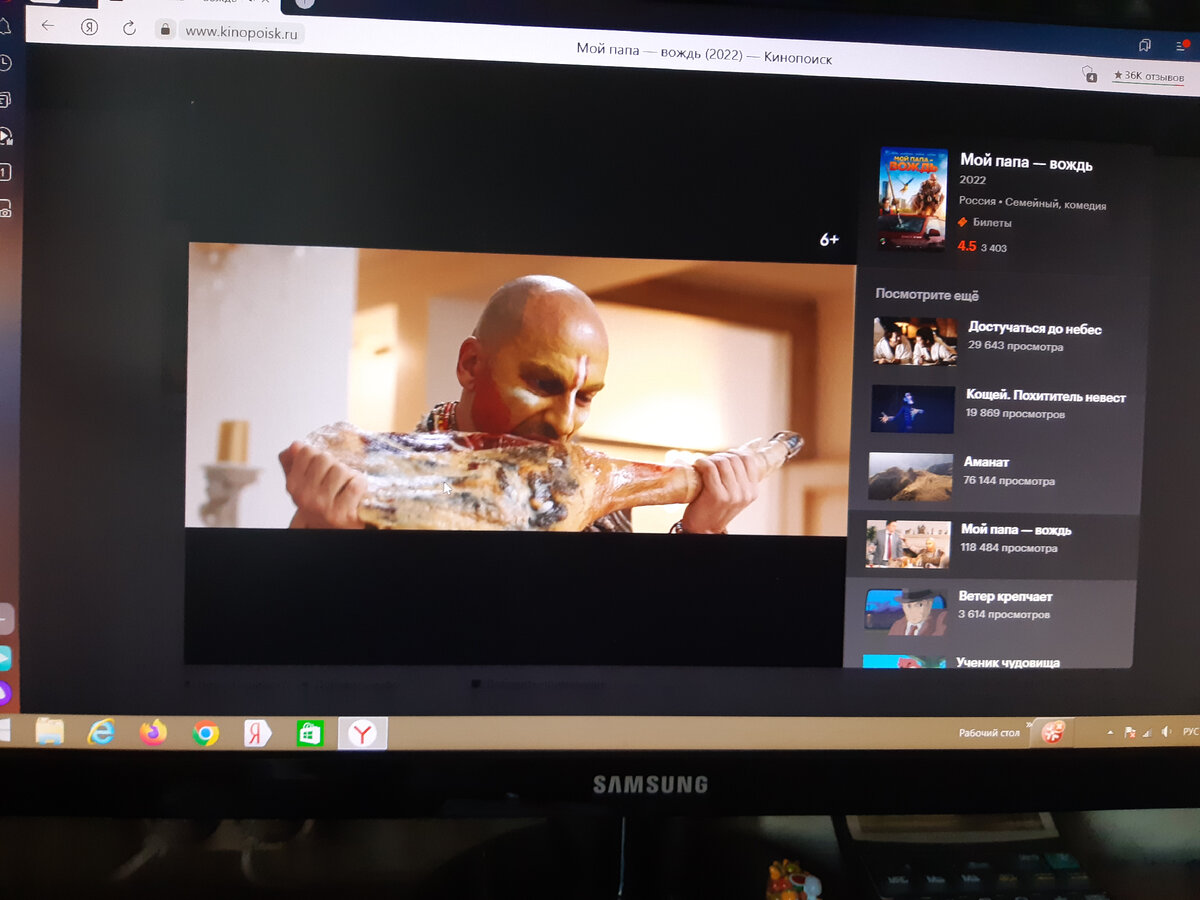Open the video player icon in the sidebar
Viewport: 1200px width, 900px height.
(x=5, y=137)
